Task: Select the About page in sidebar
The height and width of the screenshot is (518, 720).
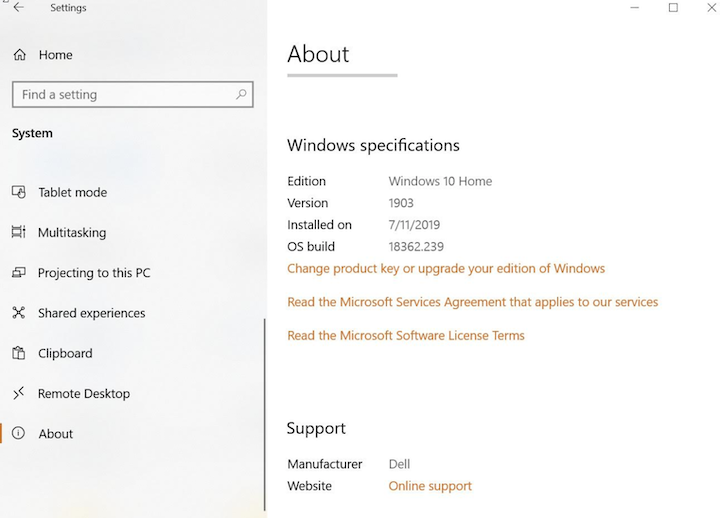Action: point(56,434)
